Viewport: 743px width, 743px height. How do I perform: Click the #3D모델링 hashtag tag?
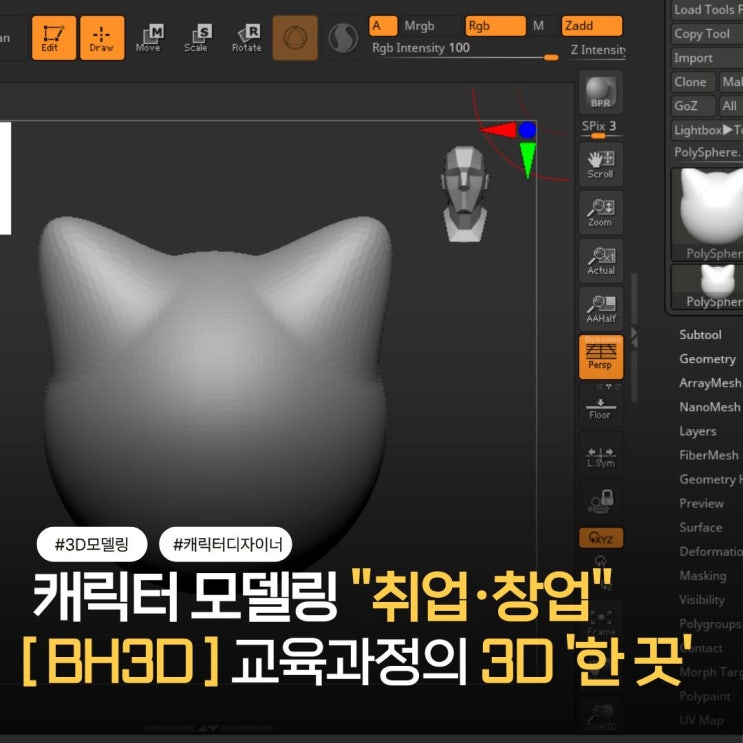pos(92,544)
